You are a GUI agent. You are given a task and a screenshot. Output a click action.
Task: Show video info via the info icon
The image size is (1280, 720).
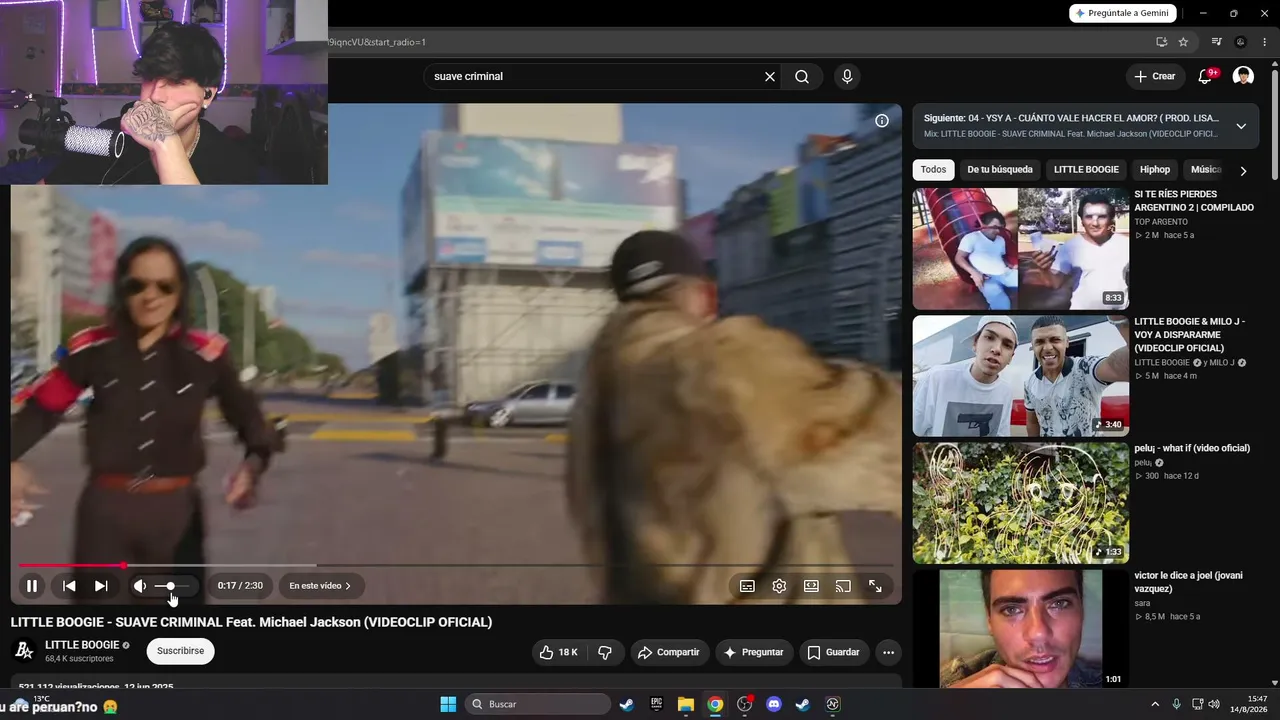coord(882,121)
